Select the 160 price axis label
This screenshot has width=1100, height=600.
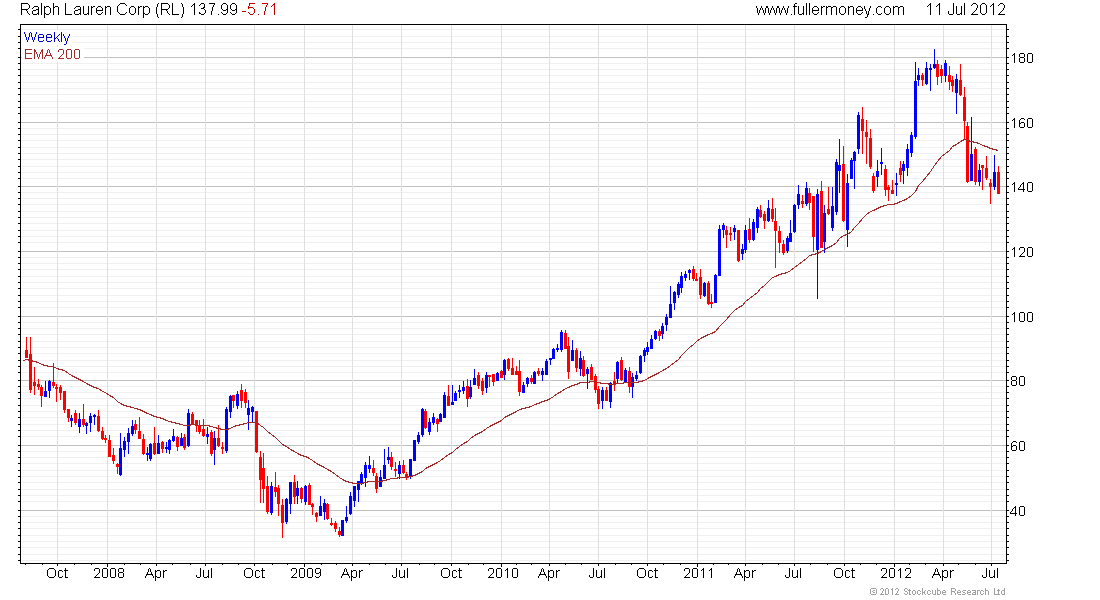(x=1023, y=124)
